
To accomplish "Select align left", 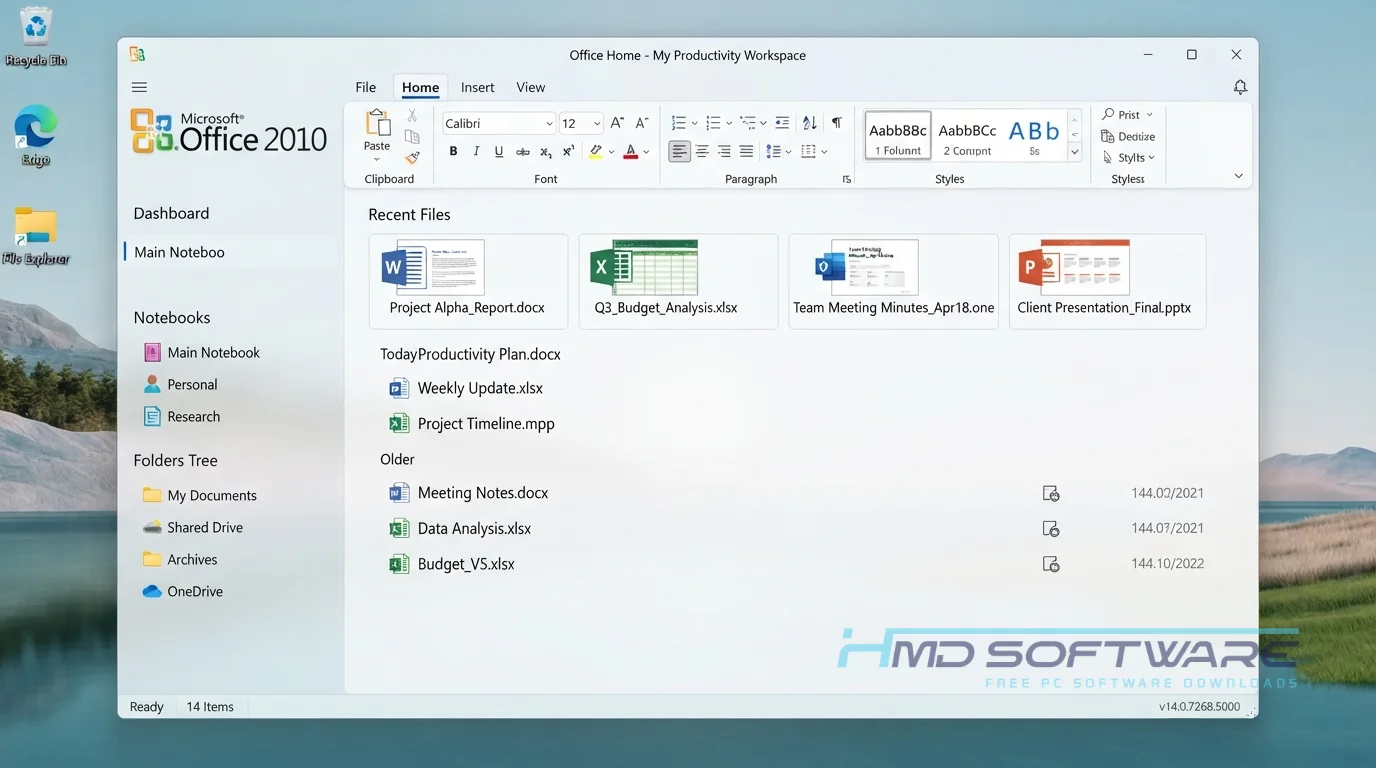I will 679,152.
